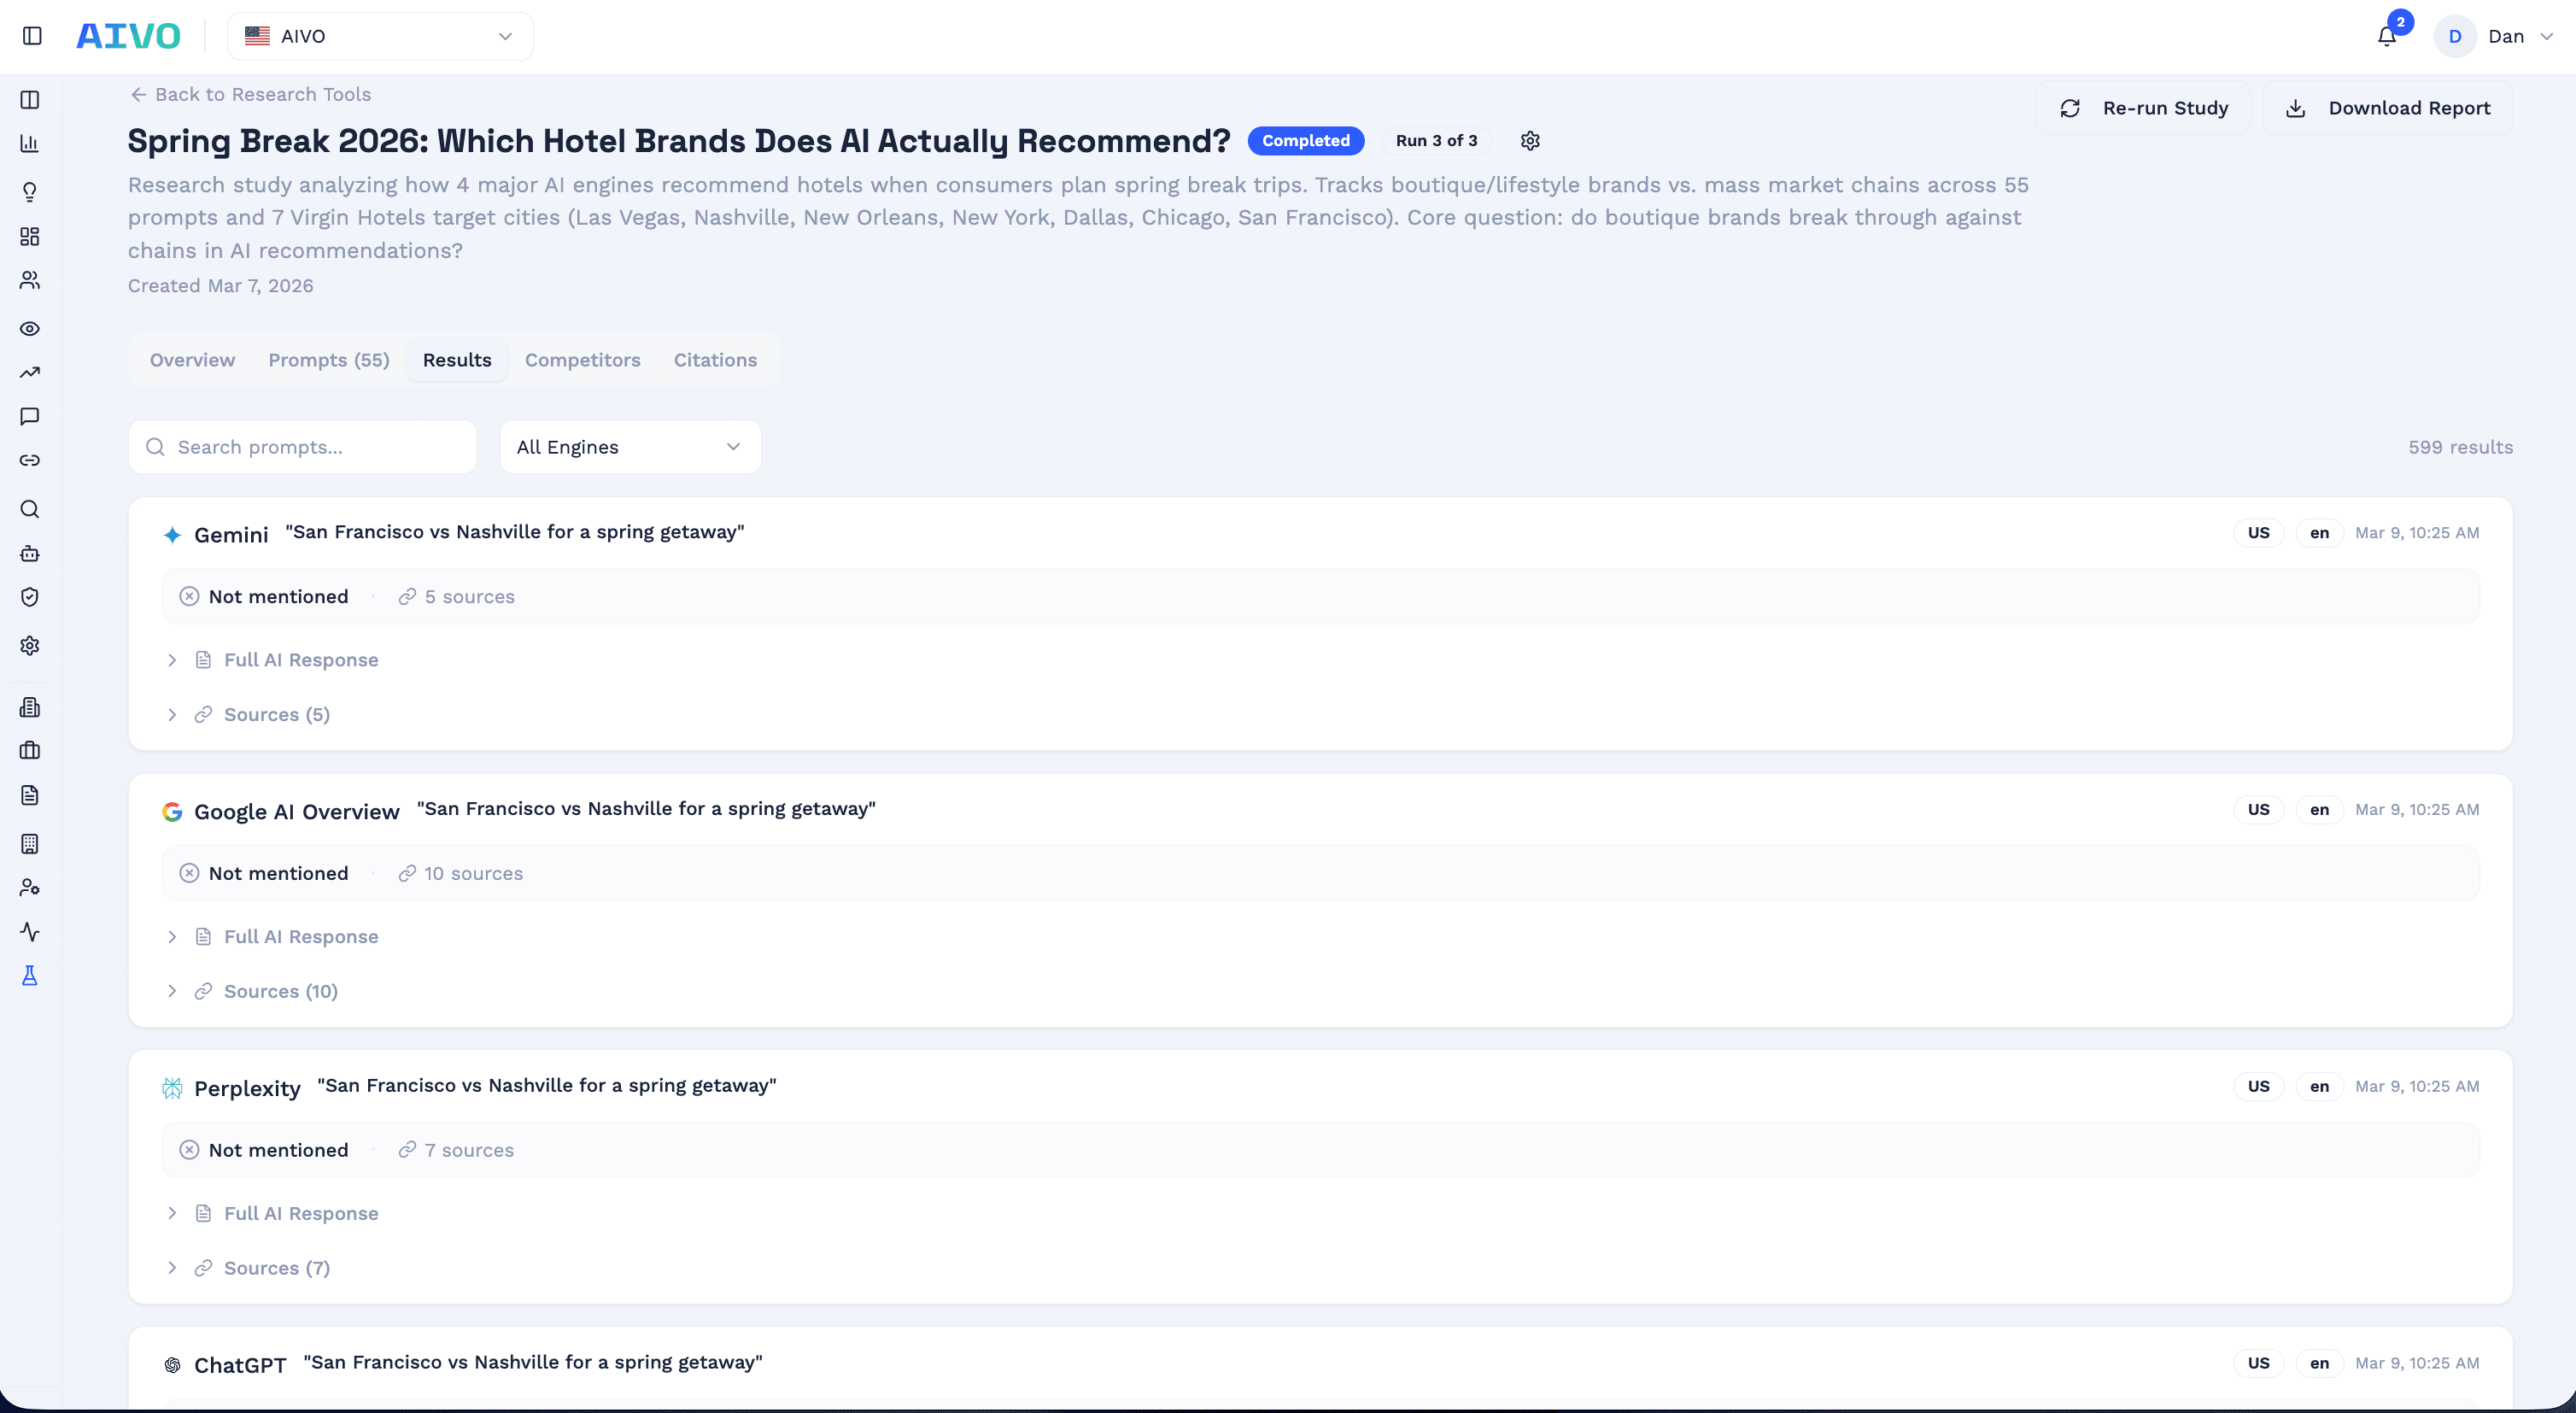Viewport: 2576px width, 1413px height.
Task: Click the Download Report button
Action: [x=2388, y=107]
